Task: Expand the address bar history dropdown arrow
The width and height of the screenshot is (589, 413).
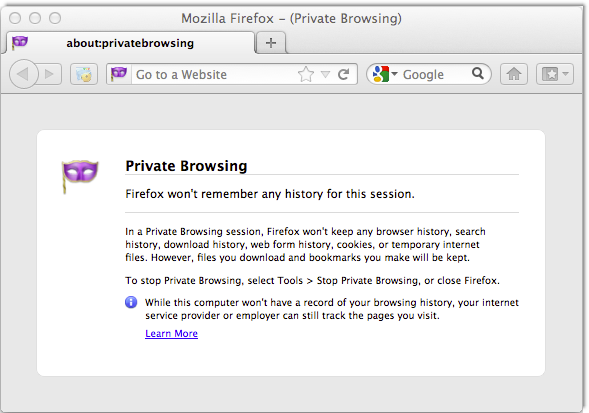Action: coord(325,74)
